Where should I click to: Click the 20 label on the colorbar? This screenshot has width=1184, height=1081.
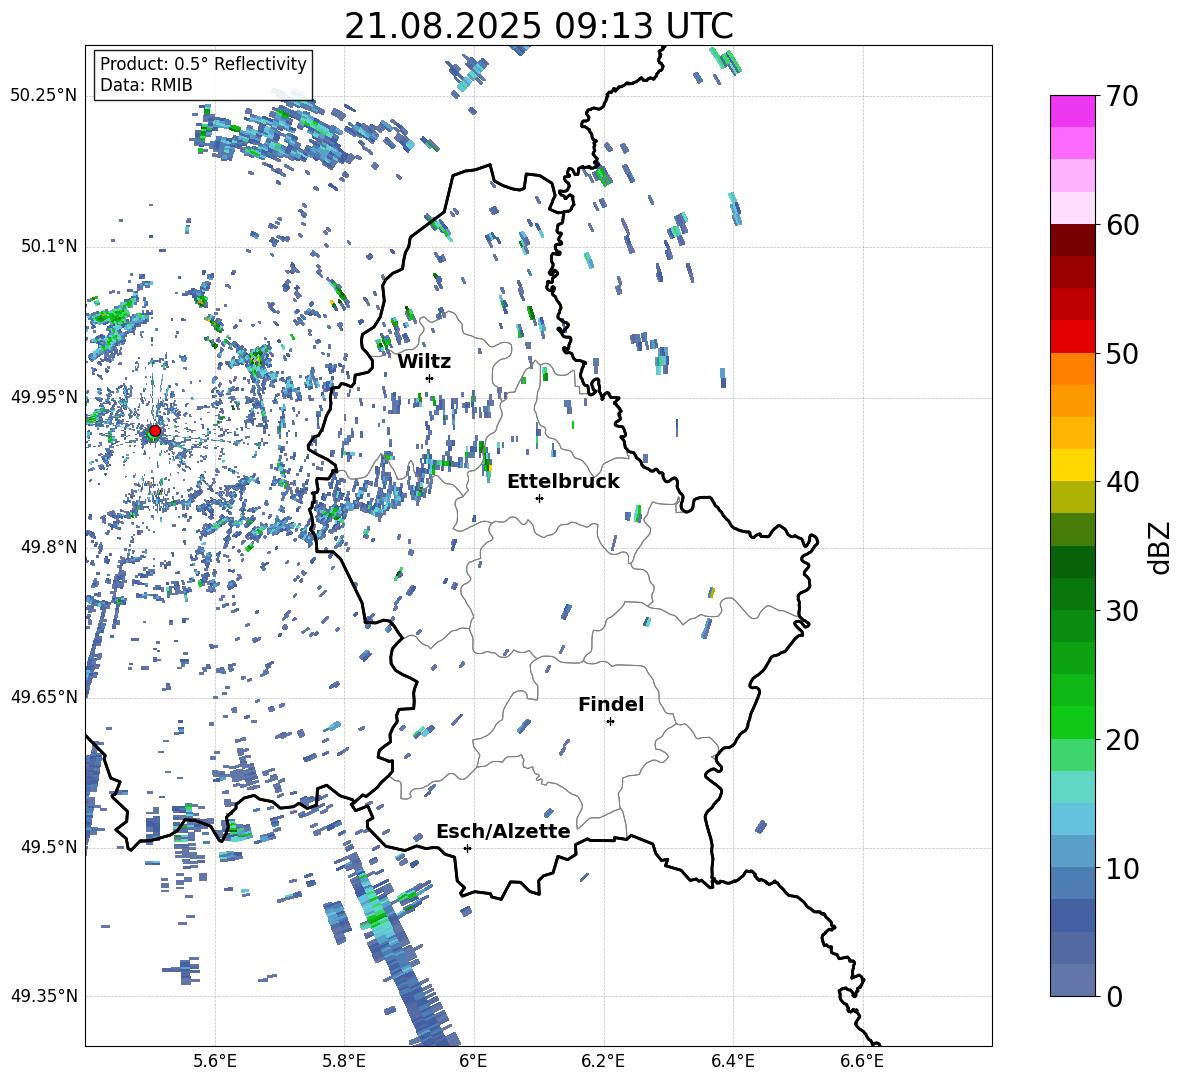[1122, 740]
